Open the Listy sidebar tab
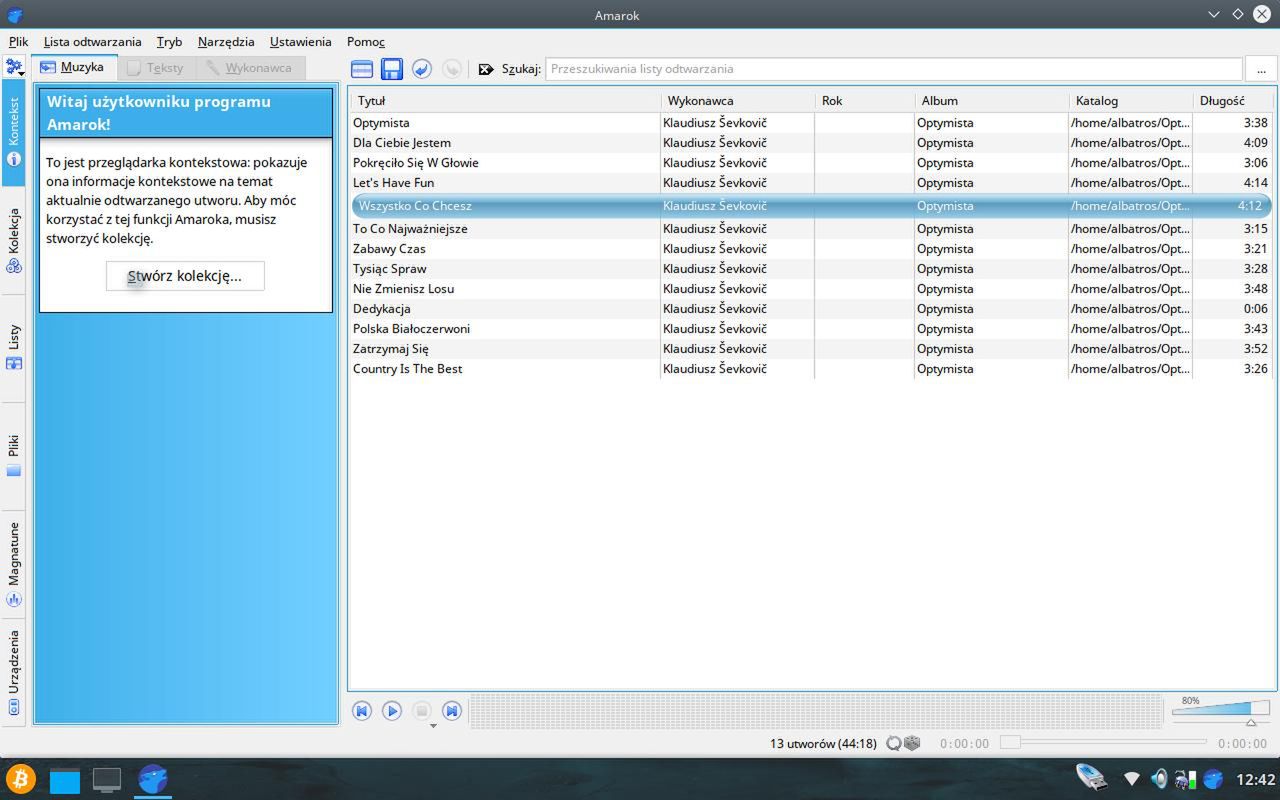This screenshot has width=1280, height=800. click(14, 347)
